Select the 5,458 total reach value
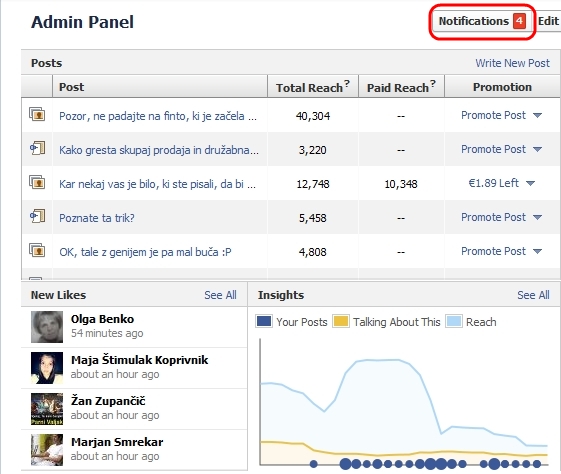 pyautogui.click(x=313, y=218)
